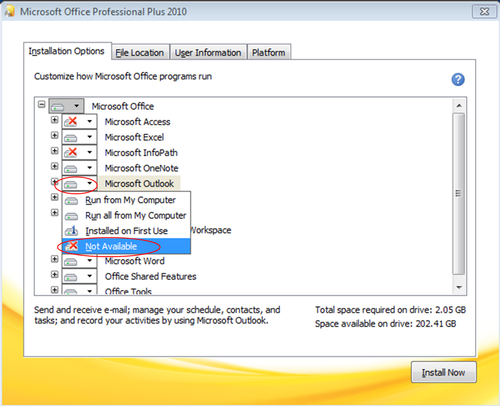Click Office Shared Features drive icon
500x406 pixels.
[x=71, y=276]
